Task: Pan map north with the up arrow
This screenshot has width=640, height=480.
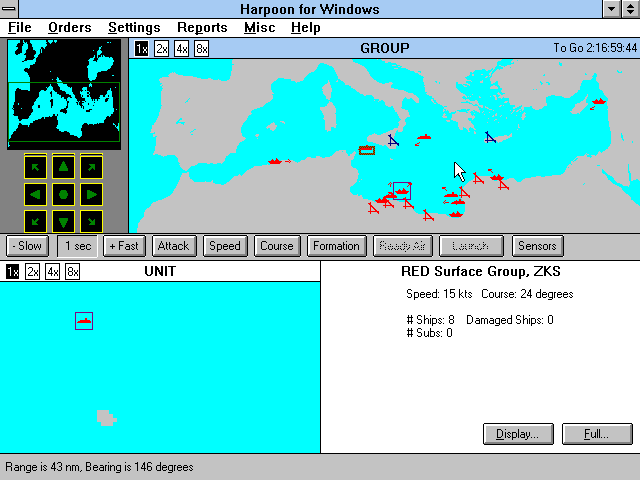Action: pyautogui.click(x=63, y=167)
